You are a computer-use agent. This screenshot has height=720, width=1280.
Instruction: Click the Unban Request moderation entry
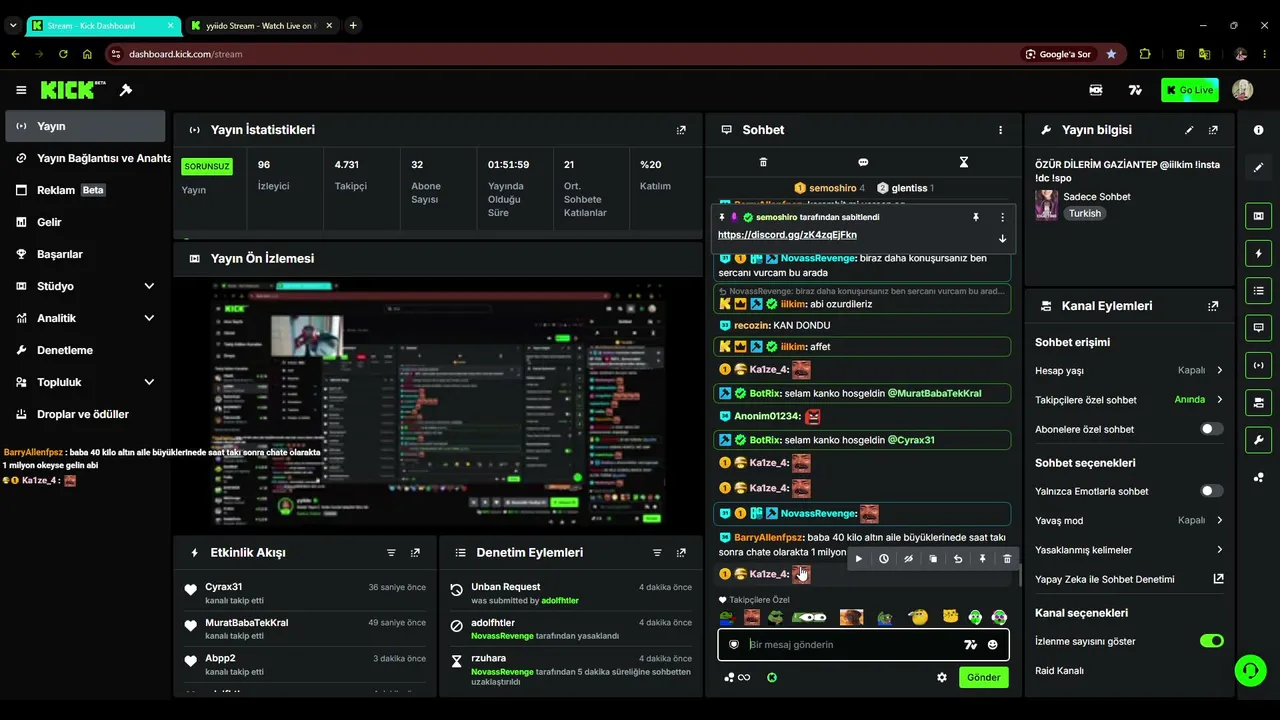[x=570, y=593]
